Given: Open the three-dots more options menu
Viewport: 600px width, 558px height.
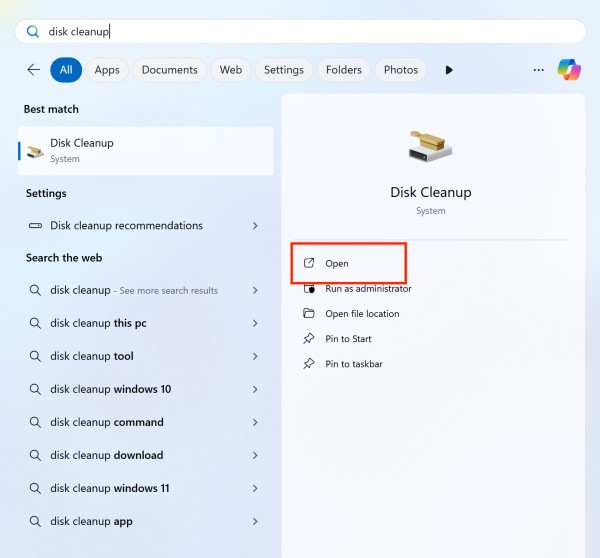Looking at the screenshot, I should pos(538,70).
